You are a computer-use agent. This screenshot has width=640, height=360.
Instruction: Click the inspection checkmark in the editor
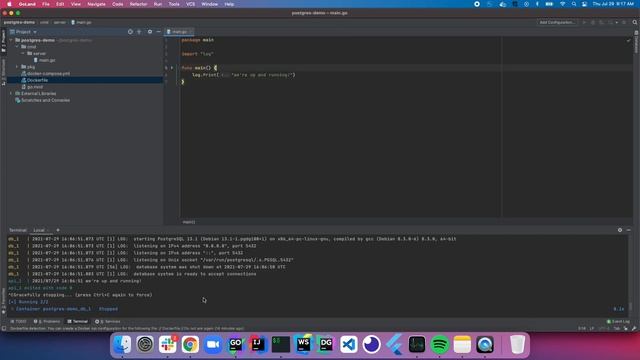click(628, 40)
